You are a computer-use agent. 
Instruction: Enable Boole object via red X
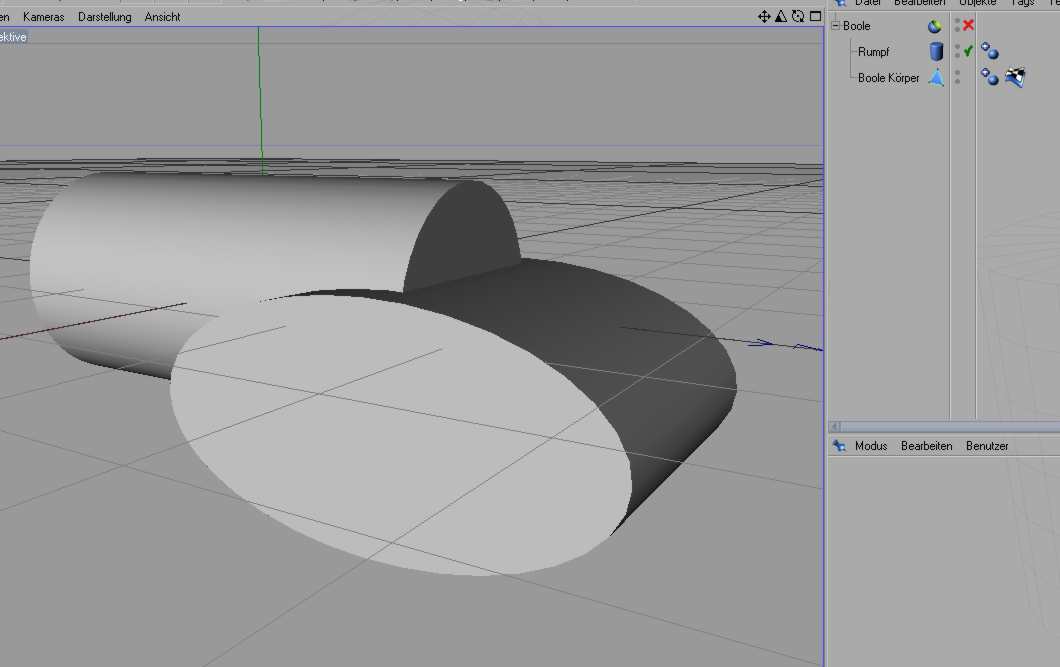pos(968,26)
